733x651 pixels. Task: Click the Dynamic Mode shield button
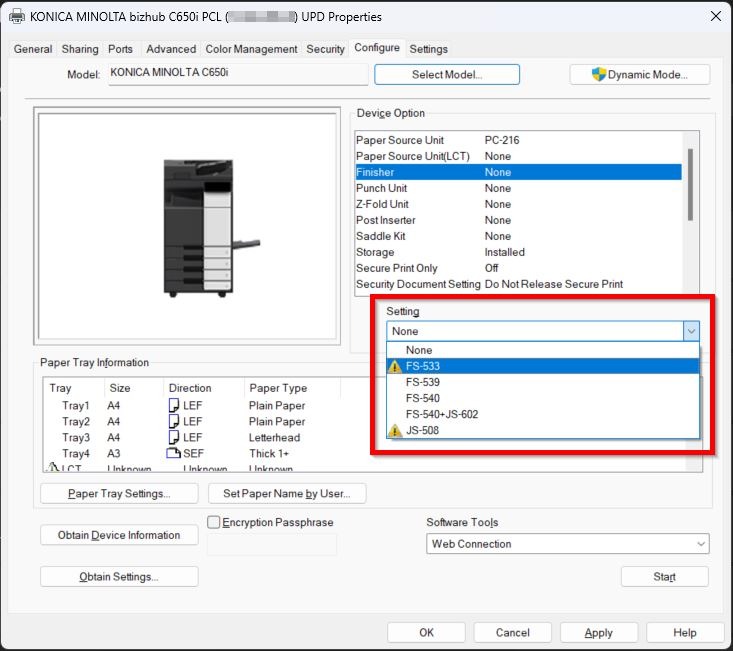point(639,75)
